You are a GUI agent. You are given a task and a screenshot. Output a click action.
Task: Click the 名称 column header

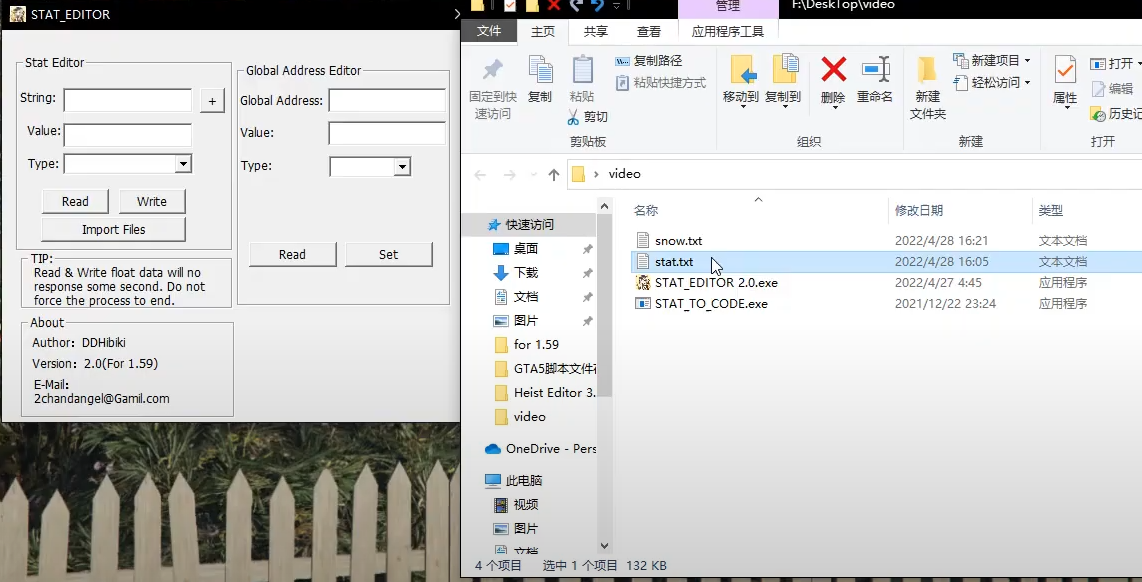pos(646,211)
